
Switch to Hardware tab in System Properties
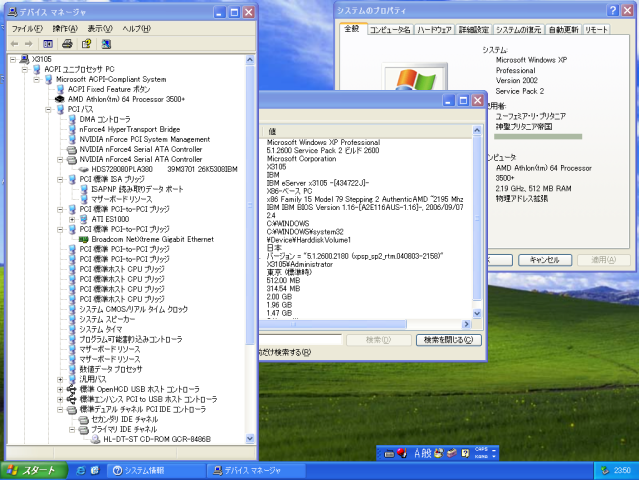tap(434, 30)
